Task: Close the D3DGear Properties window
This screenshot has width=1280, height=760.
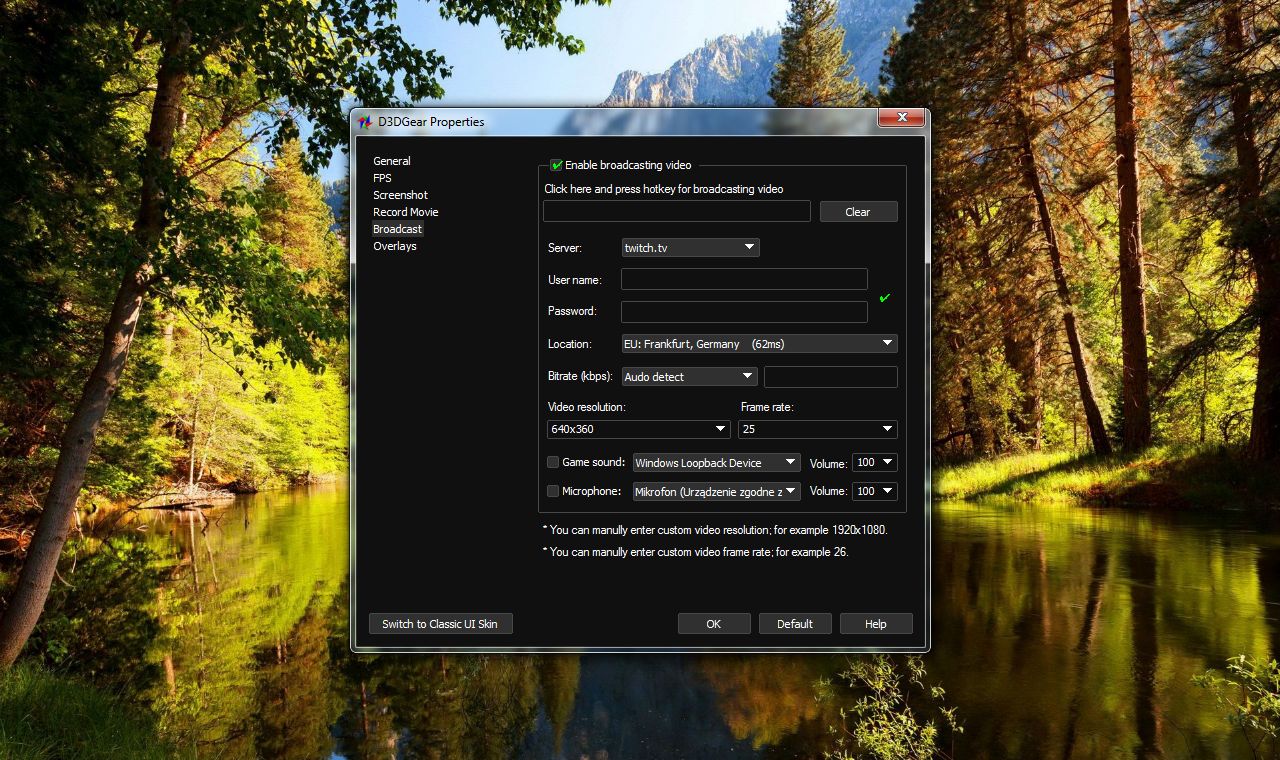Action: 901,118
